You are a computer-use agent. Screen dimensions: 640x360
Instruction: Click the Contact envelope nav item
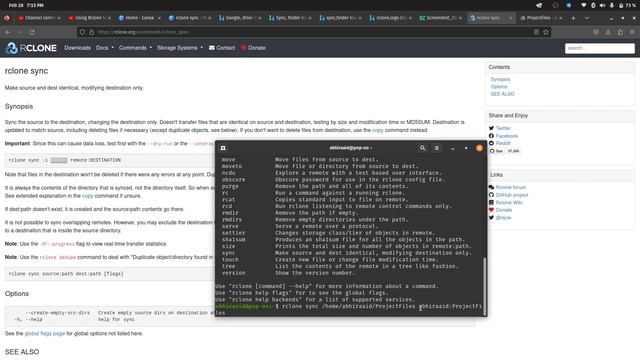[x=222, y=48]
